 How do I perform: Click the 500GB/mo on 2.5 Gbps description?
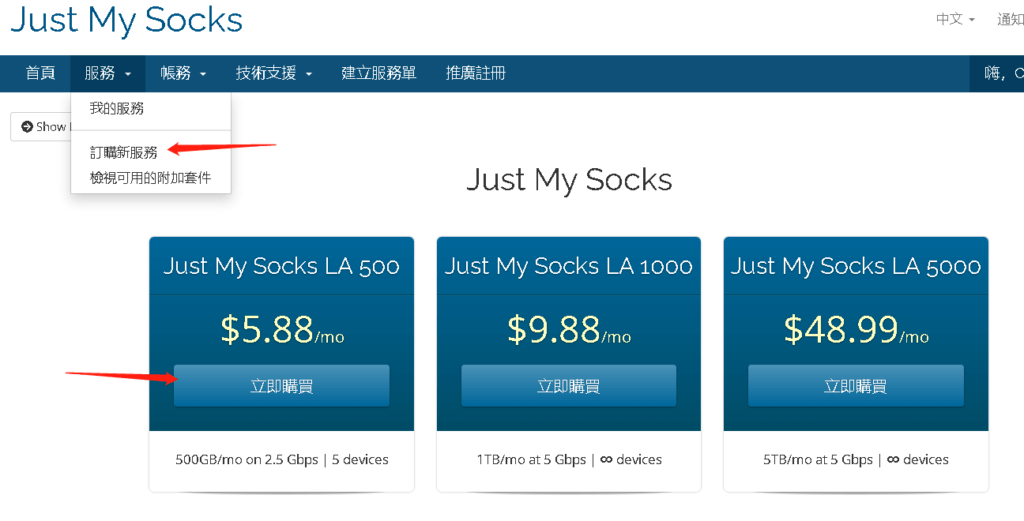(x=281, y=460)
